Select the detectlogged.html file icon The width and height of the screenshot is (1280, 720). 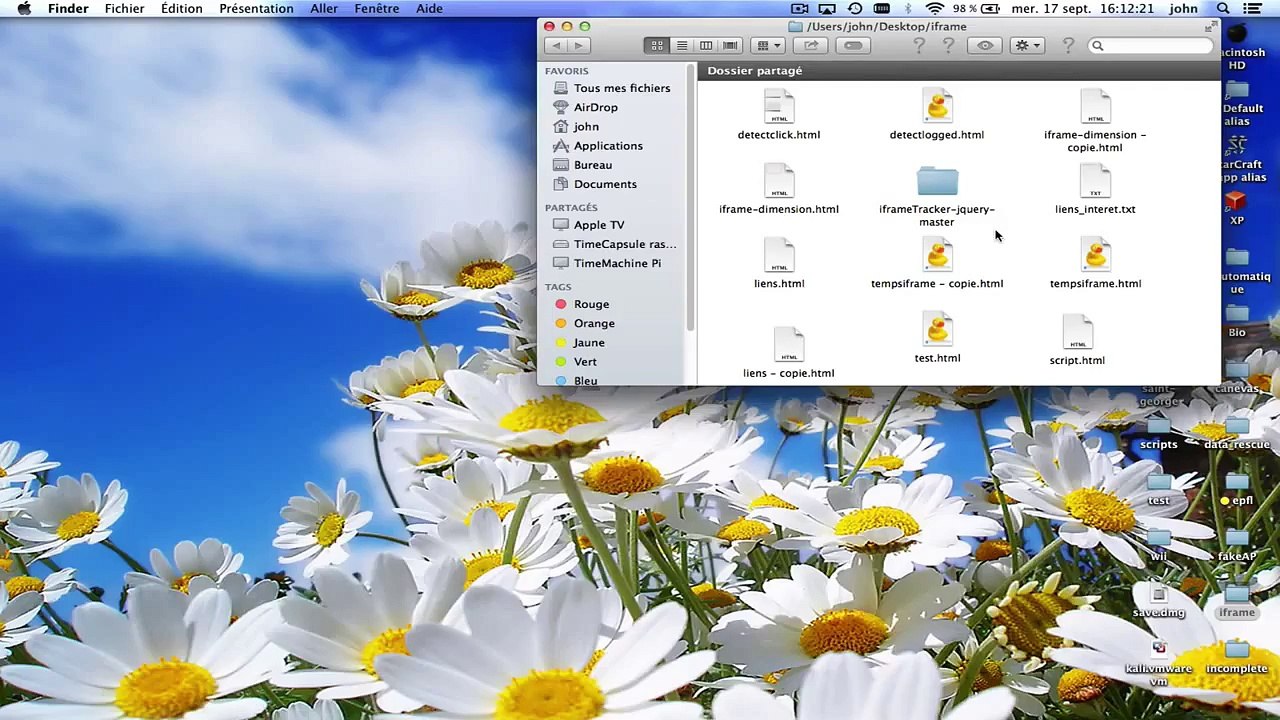tap(937, 107)
